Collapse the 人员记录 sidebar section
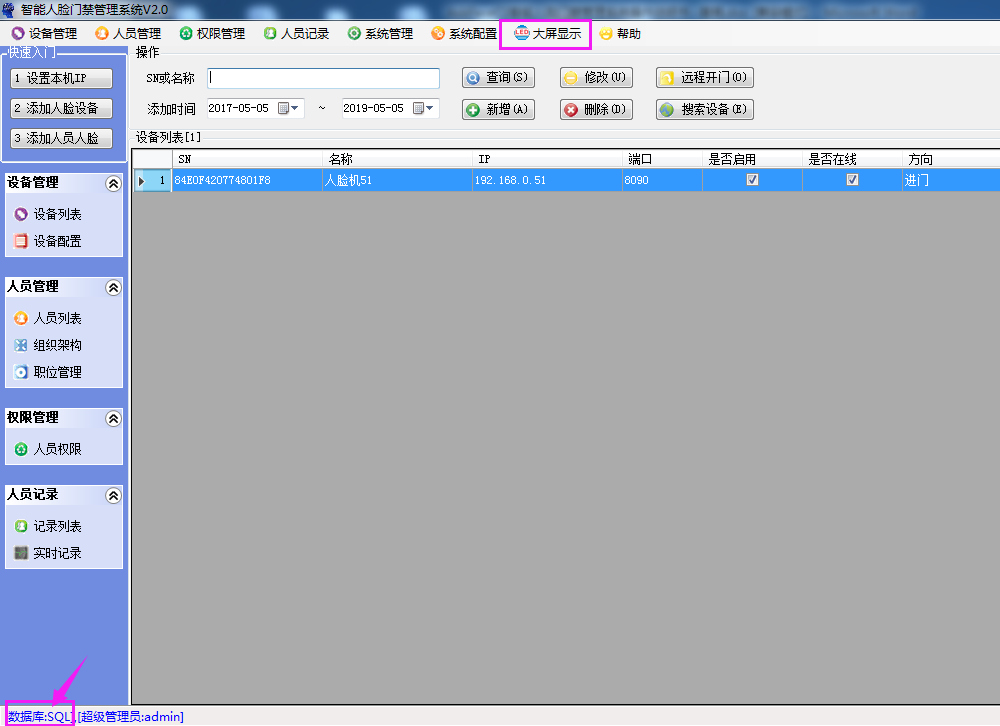 [x=113, y=495]
